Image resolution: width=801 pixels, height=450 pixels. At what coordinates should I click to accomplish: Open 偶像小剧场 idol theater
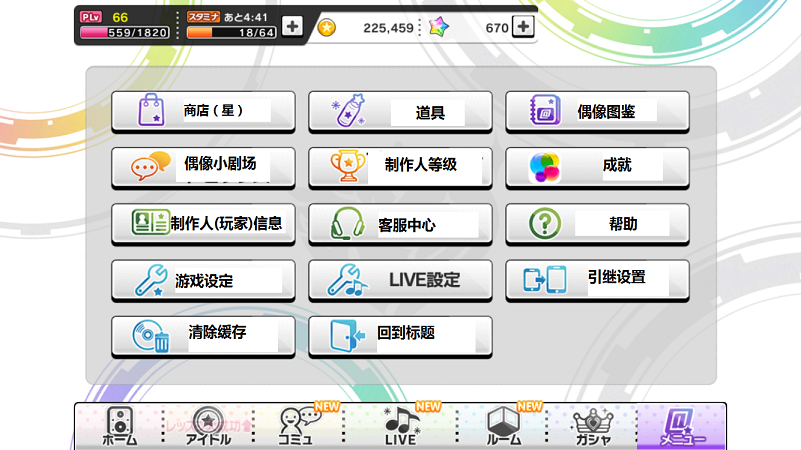203,168
